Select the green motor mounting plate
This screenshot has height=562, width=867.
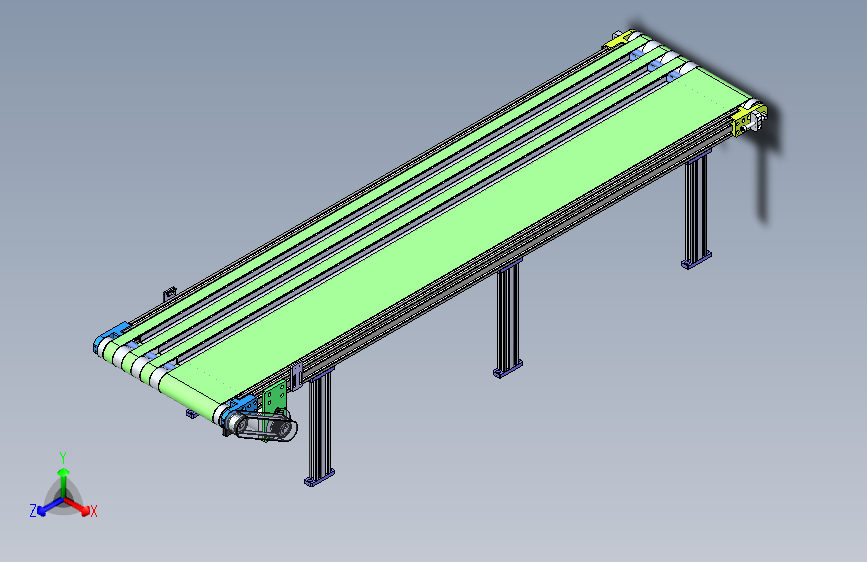(275, 398)
